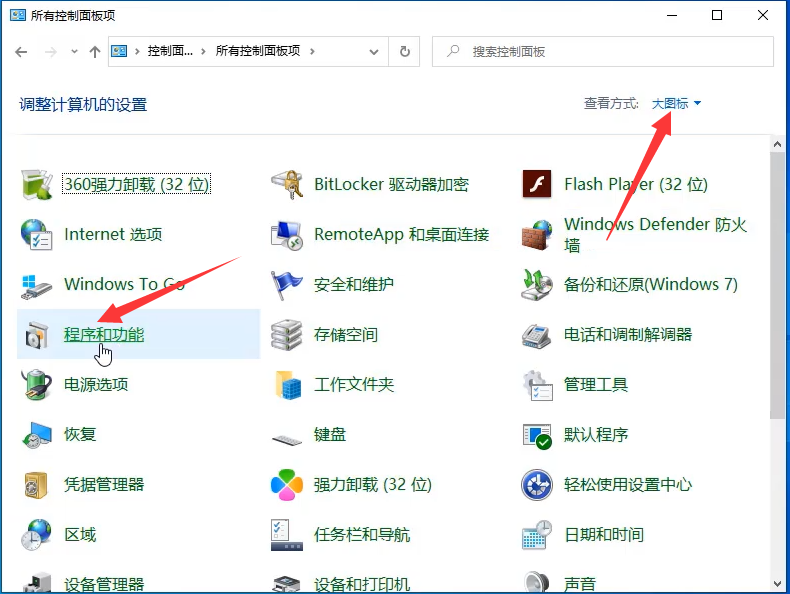Open the 安全和维护 flag icon
This screenshot has width=790, height=594.
pos(287,284)
